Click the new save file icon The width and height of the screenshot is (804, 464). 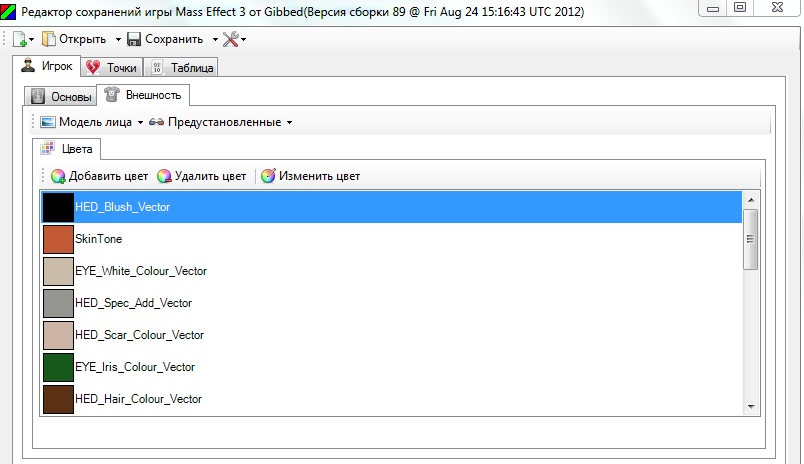point(19,39)
